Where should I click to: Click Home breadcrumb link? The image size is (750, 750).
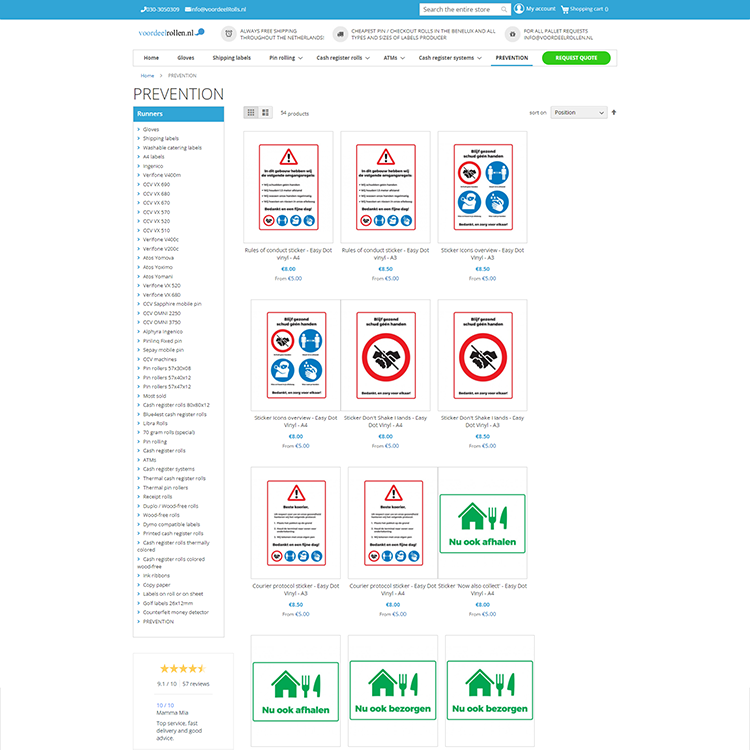pos(147,76)
